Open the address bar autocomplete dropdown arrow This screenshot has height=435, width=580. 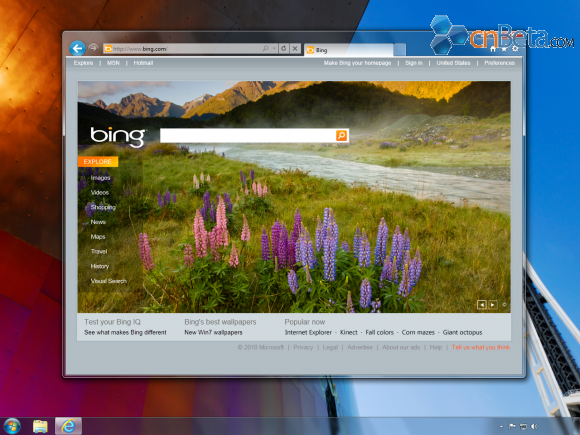point(274,48)
